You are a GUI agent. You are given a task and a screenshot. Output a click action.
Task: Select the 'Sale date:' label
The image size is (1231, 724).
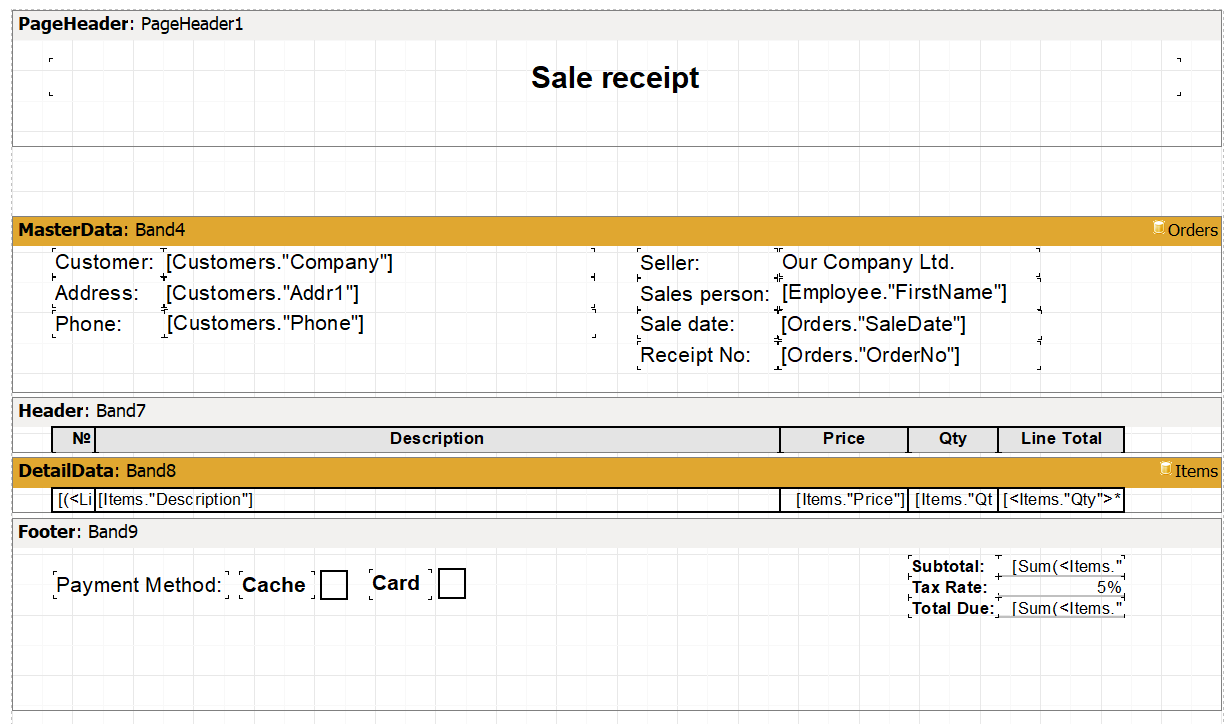707,325
